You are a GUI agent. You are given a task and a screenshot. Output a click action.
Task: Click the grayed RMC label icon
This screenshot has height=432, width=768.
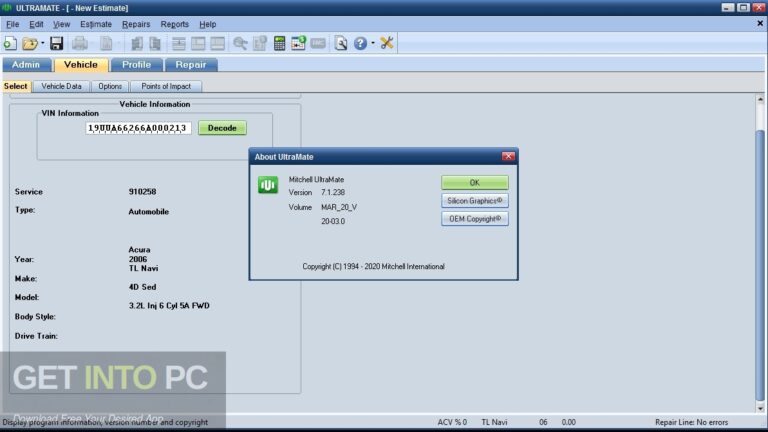click(318, 44)
